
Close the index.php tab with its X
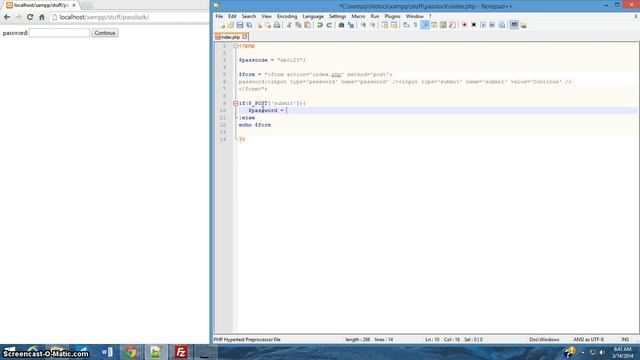click(244, 37)
